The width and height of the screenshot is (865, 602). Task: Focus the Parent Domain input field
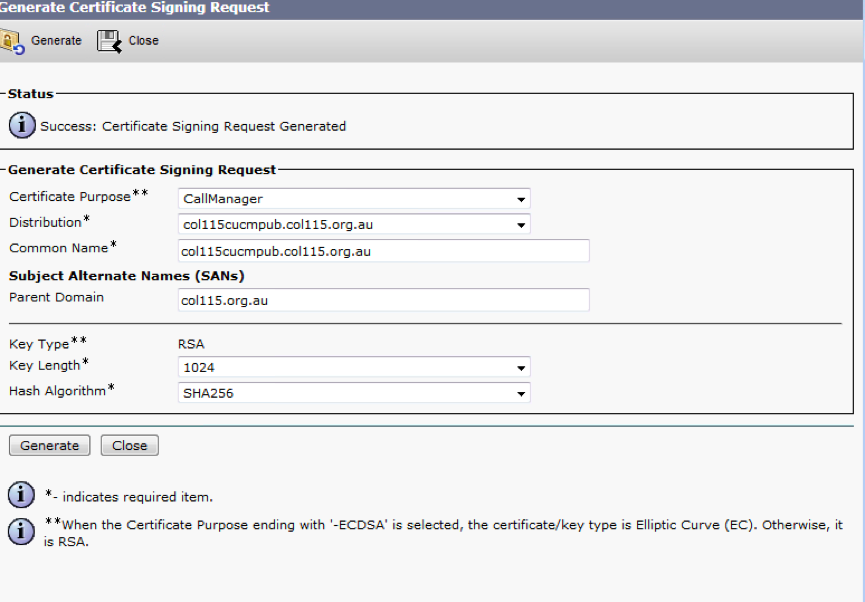point(384,300)
